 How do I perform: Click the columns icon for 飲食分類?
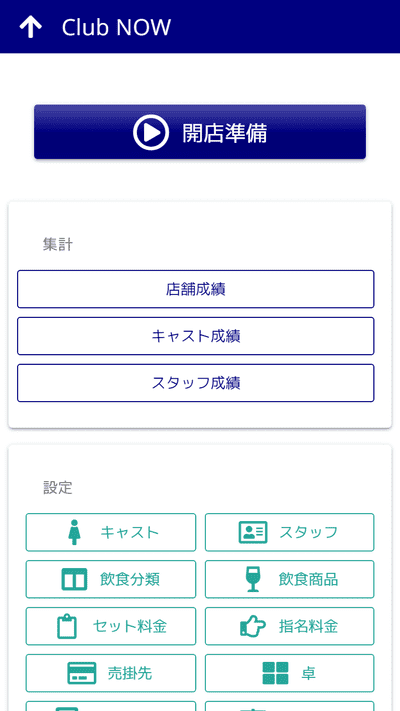(x=74, y=580)
